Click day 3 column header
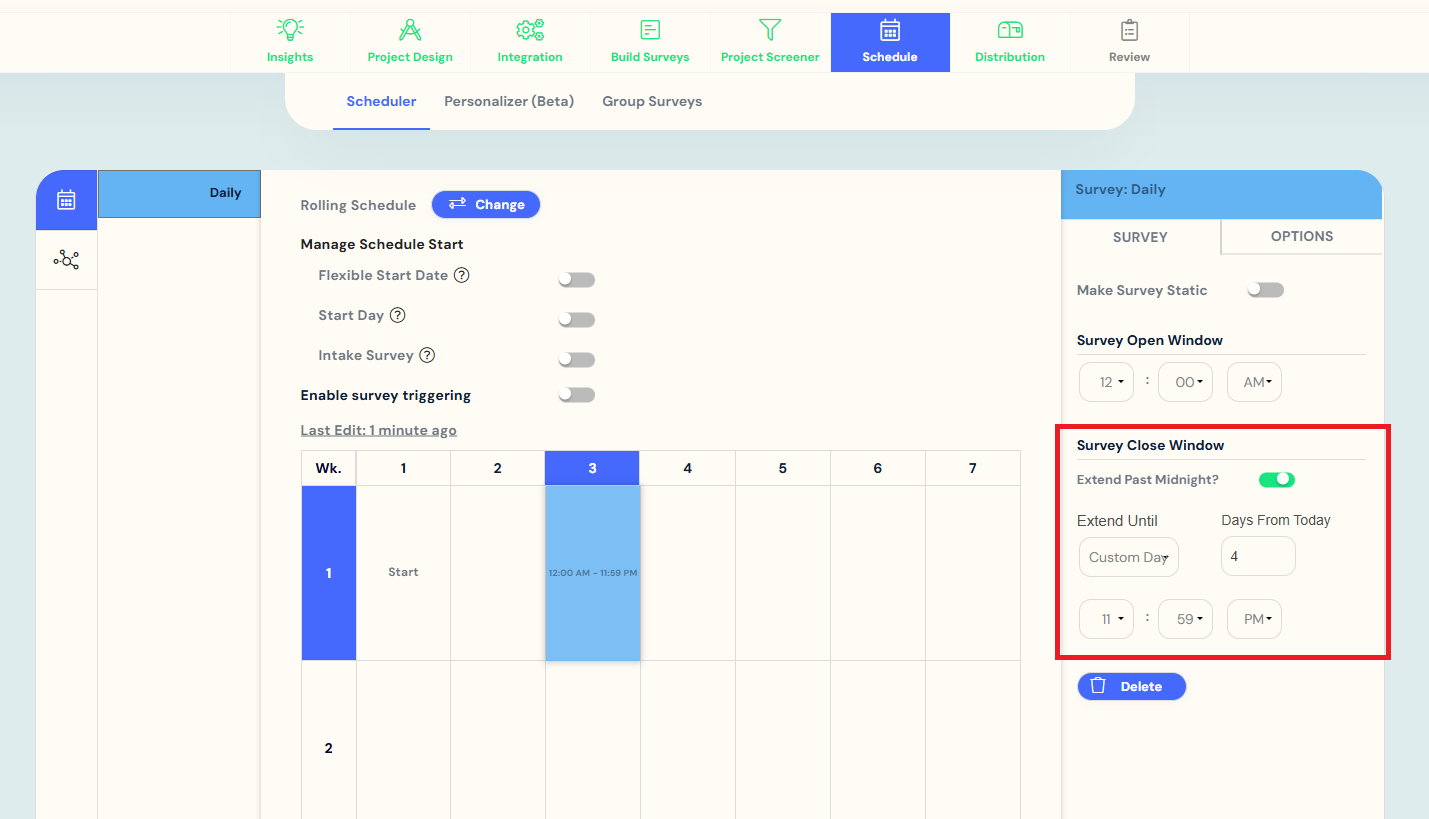 click(x=592, y=468)
